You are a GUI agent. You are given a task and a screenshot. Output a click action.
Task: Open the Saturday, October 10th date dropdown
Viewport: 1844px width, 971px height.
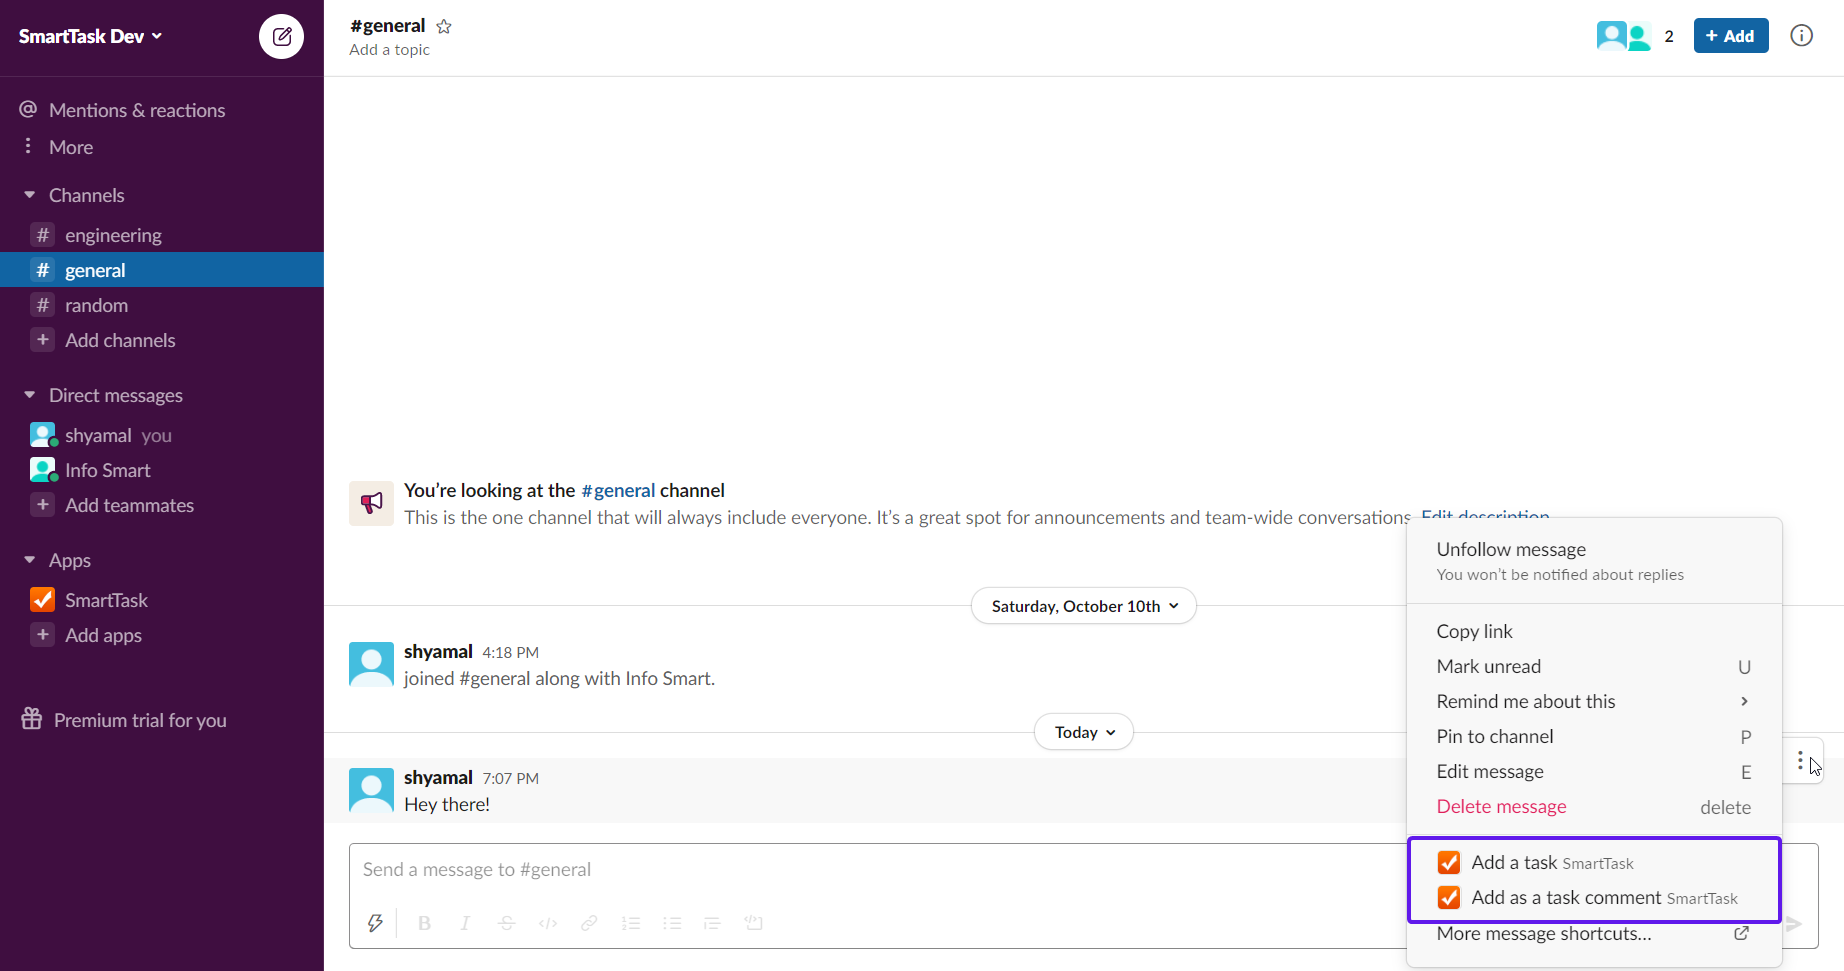point(1084,606)
